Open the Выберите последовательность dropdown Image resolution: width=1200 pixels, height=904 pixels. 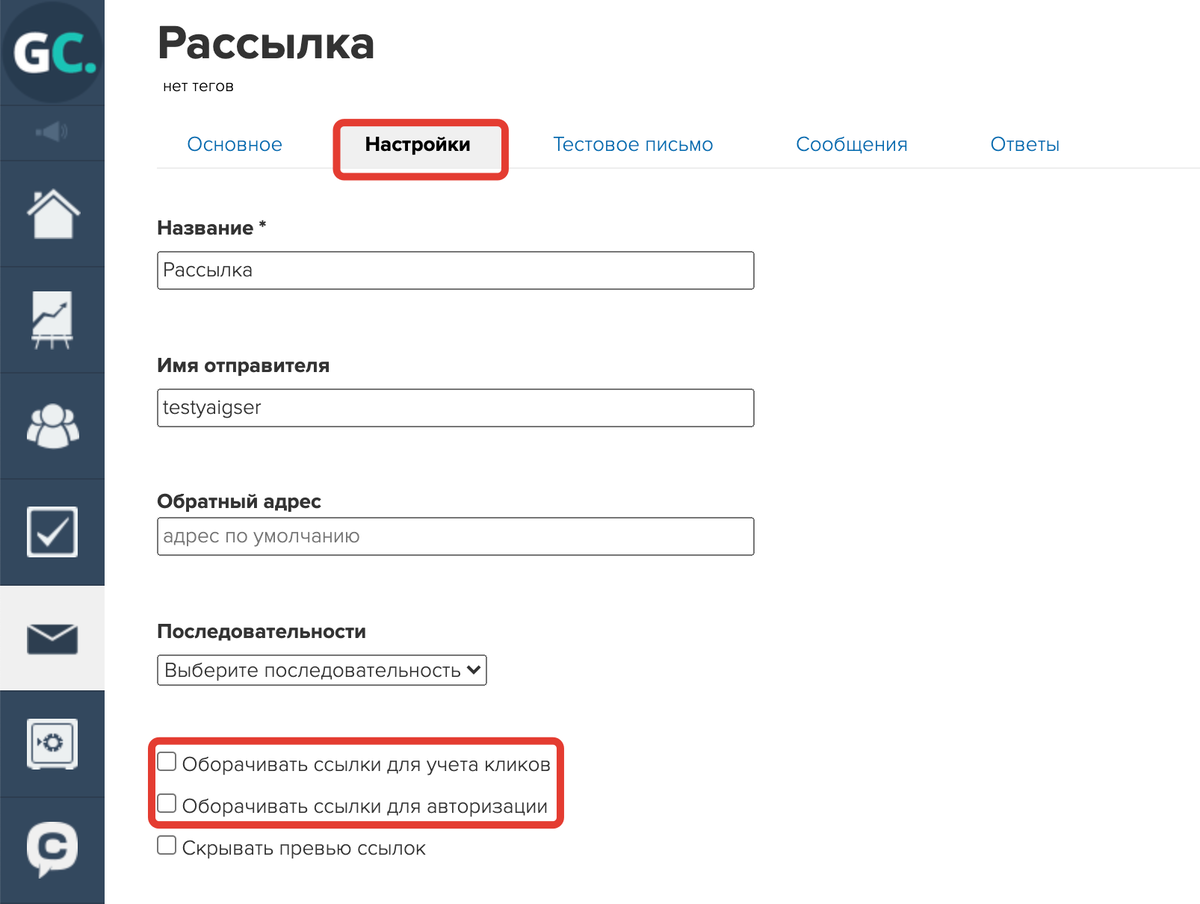pos(322,670)
